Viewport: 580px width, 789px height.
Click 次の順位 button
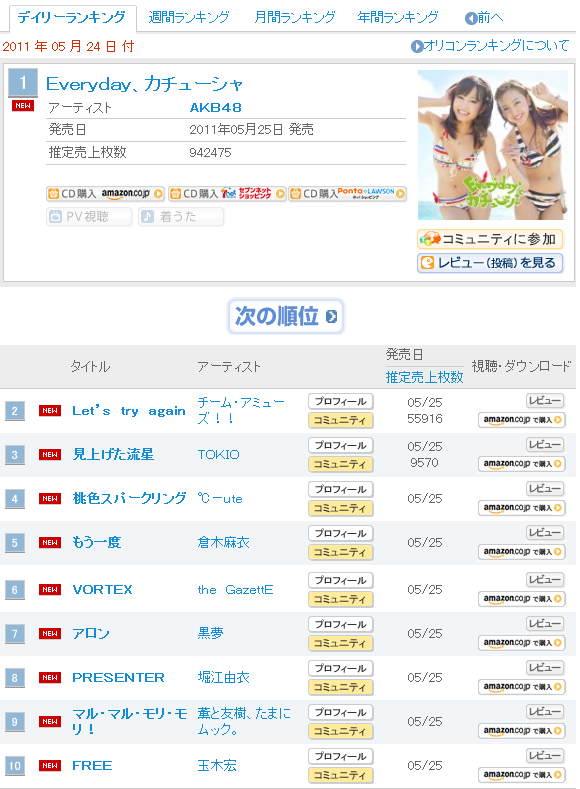pos(286,317)
